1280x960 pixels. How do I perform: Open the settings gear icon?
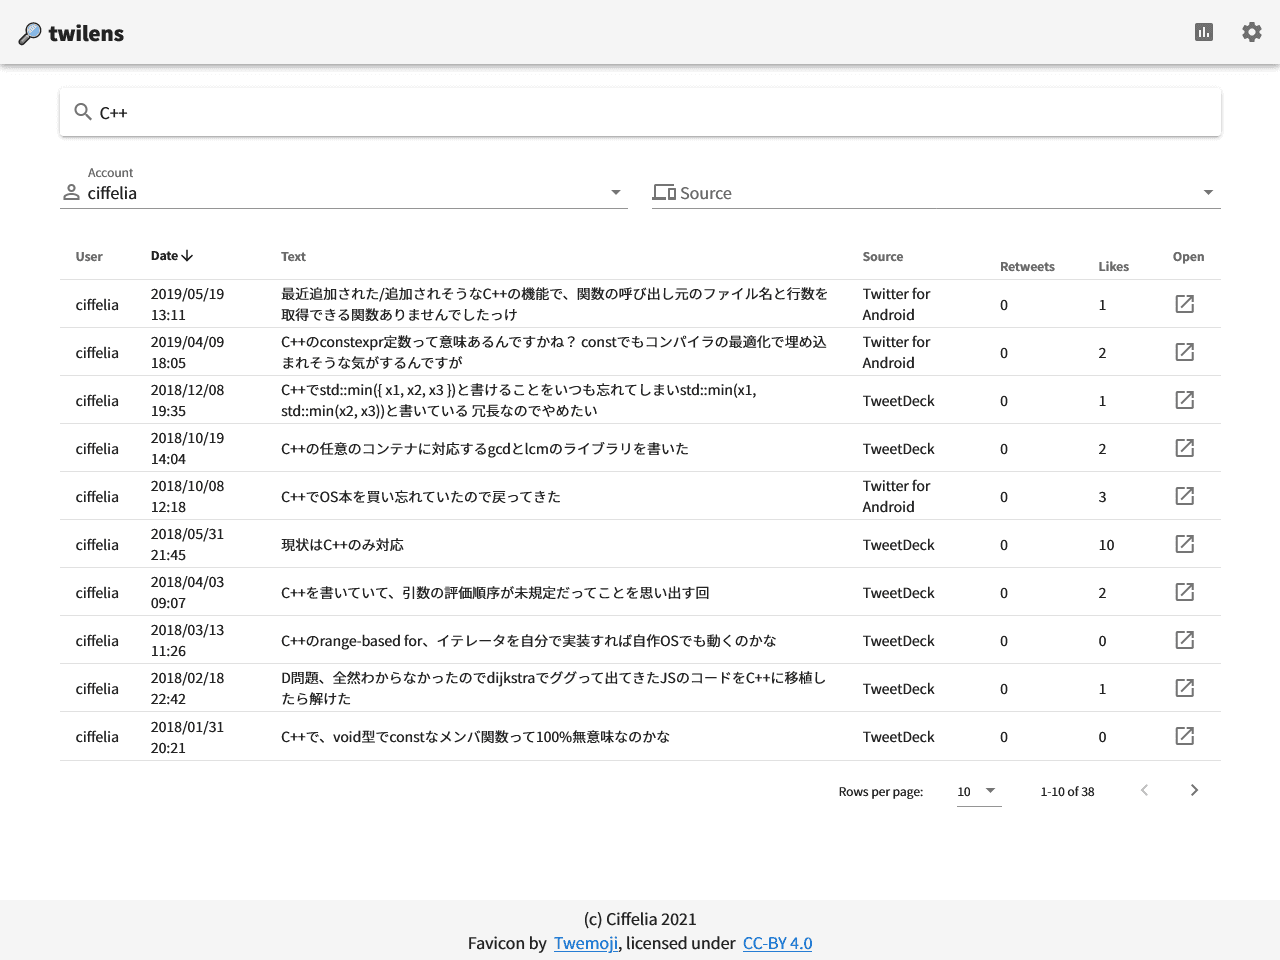click(x=1252, y=31)
